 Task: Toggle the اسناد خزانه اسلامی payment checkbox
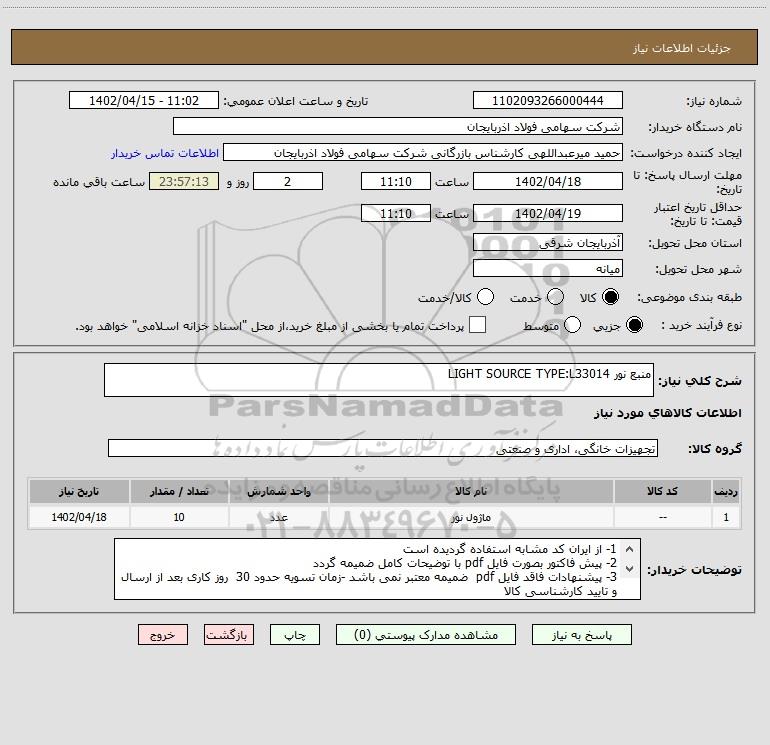point(477,325)
